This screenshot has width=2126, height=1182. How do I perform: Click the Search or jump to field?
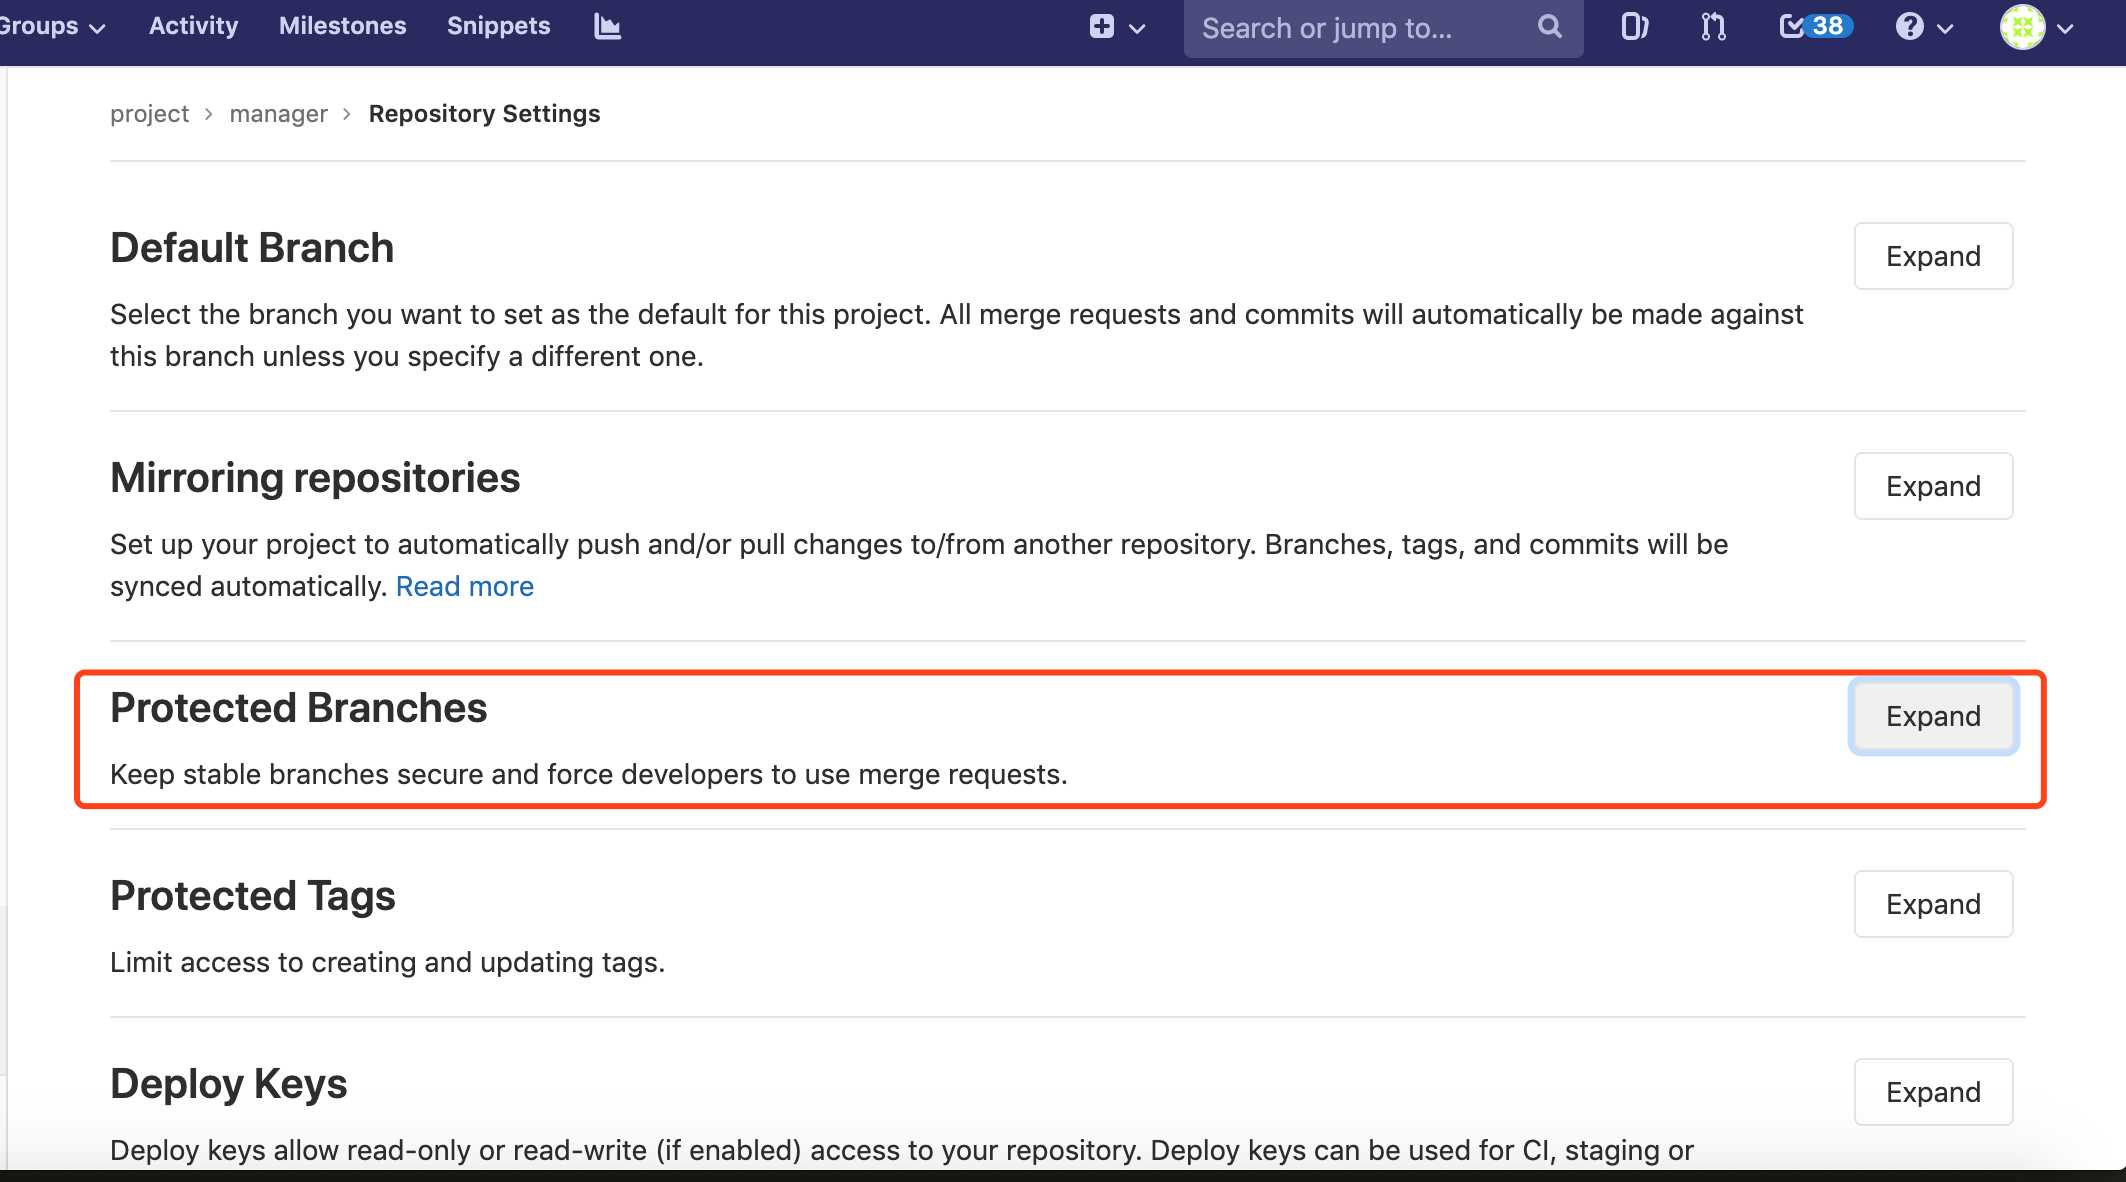(x=1381, y=28)
